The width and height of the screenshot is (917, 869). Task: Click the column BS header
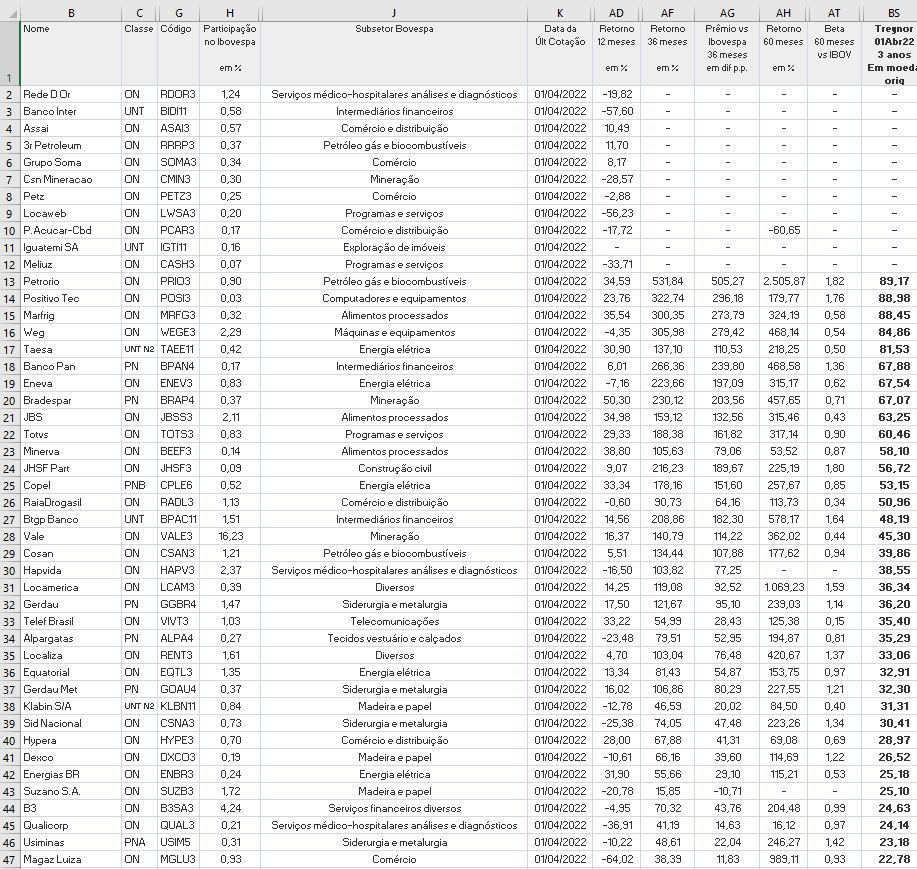click(x=892, y=11)
